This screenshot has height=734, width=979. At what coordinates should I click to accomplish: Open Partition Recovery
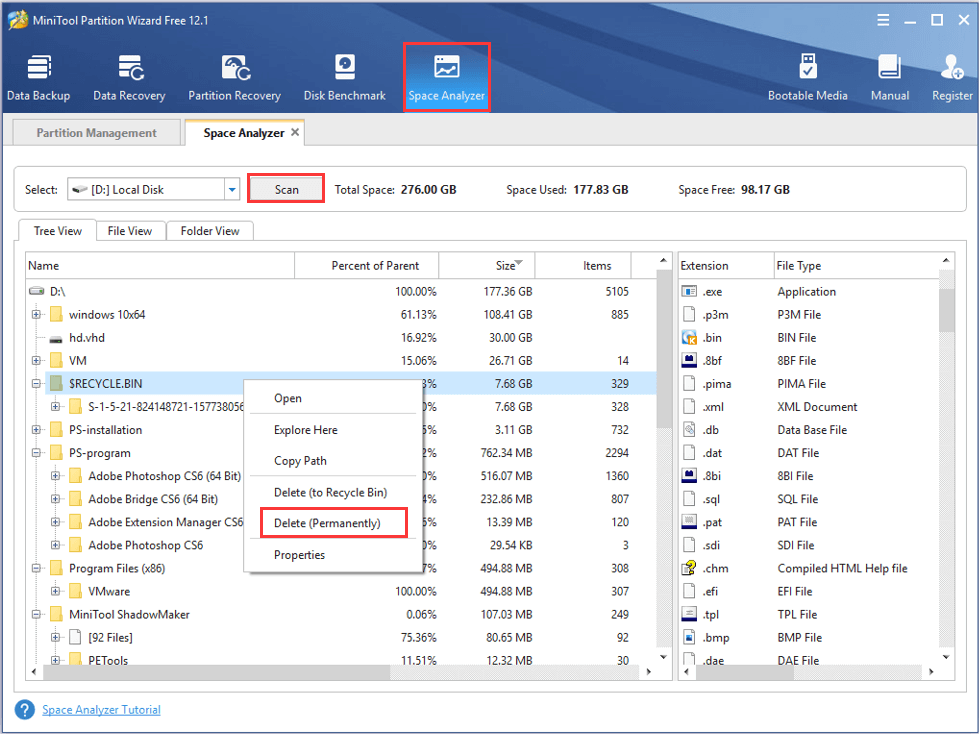click(x=234, y=77)
